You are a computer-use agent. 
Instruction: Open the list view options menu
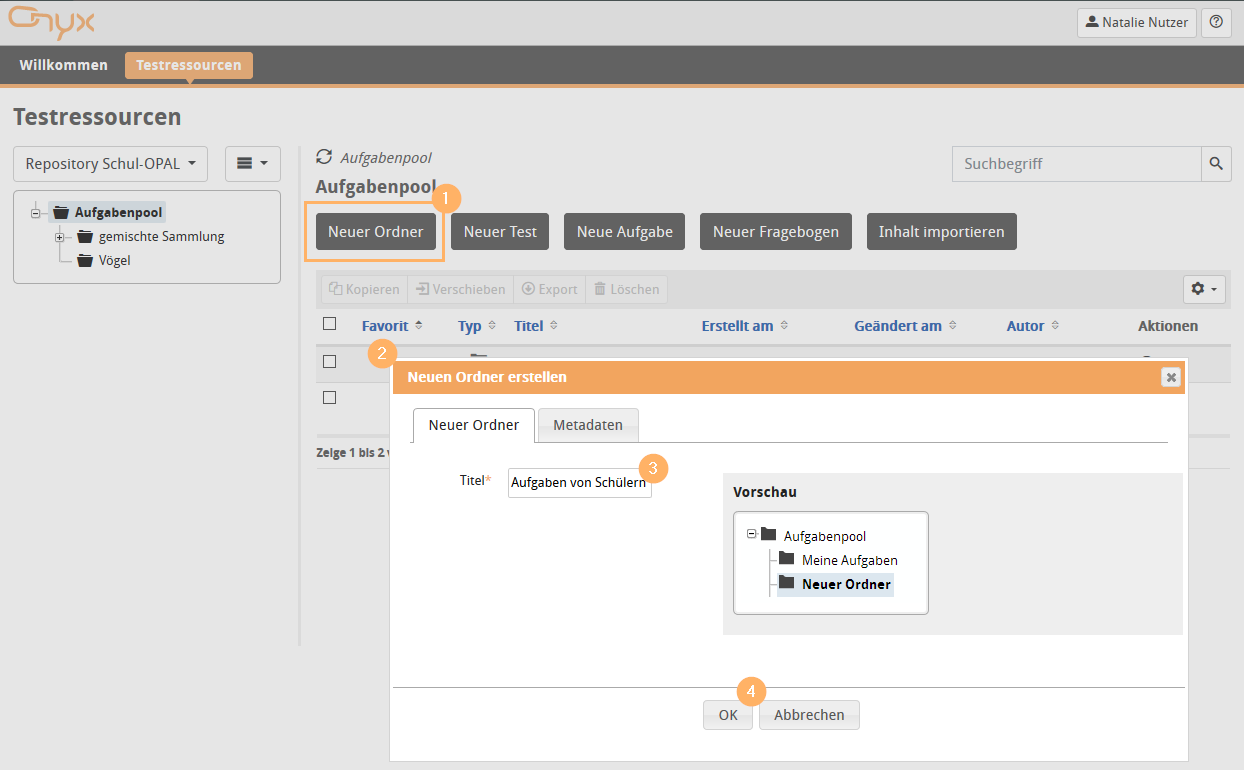pyautogui.click(x=252, y=163)
